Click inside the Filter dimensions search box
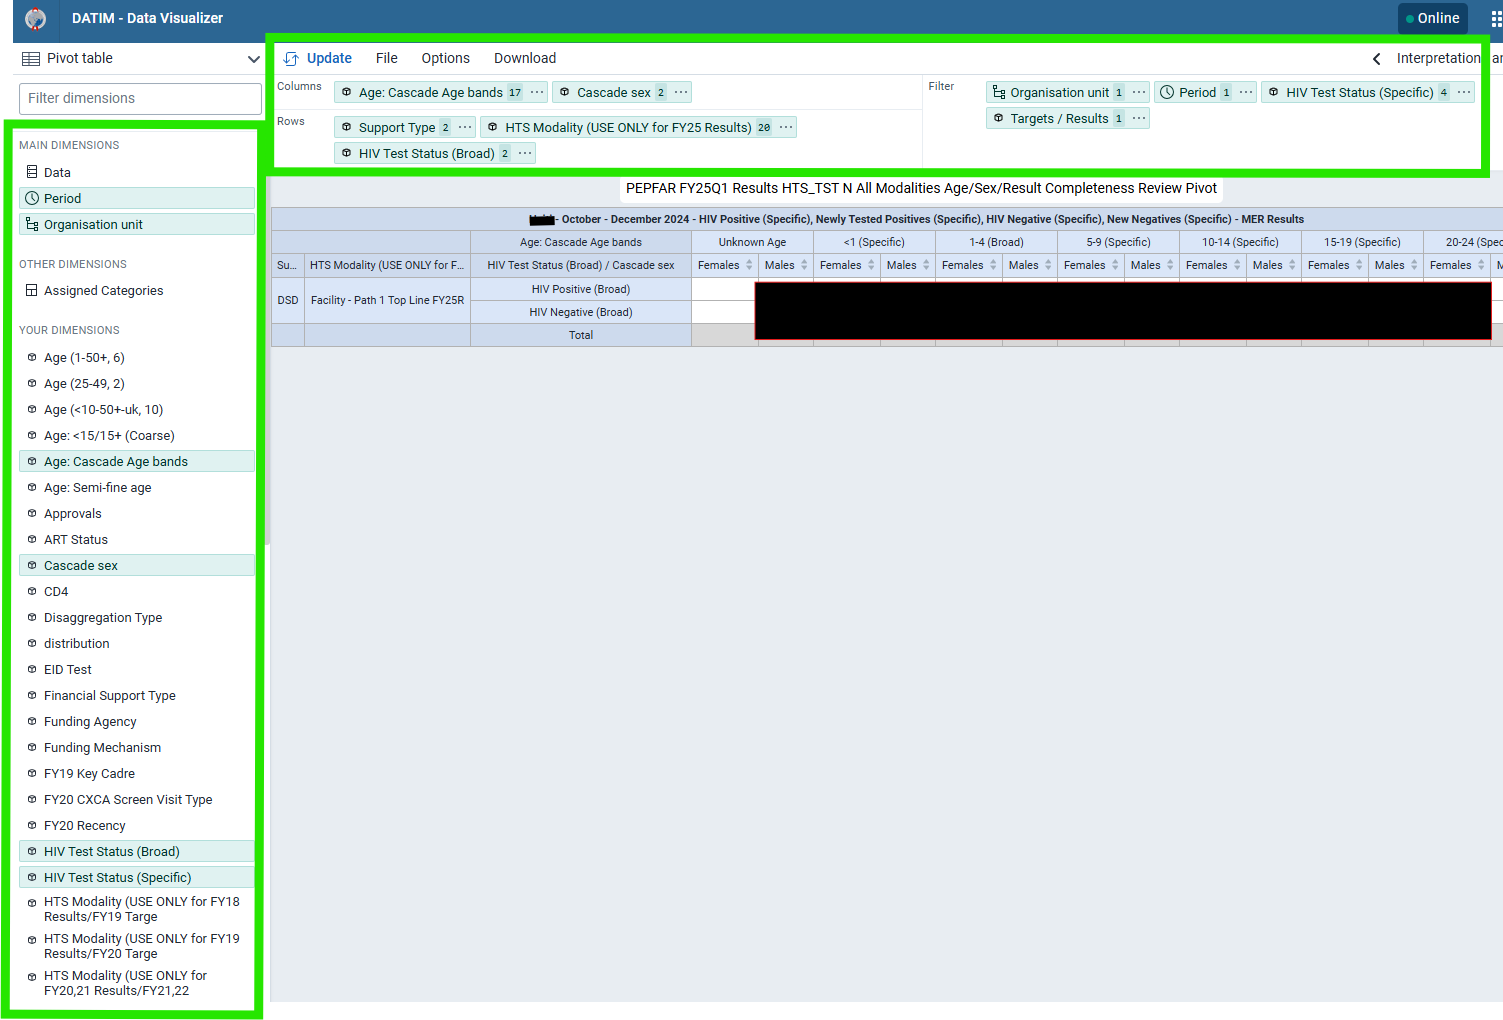 (140, 98)
